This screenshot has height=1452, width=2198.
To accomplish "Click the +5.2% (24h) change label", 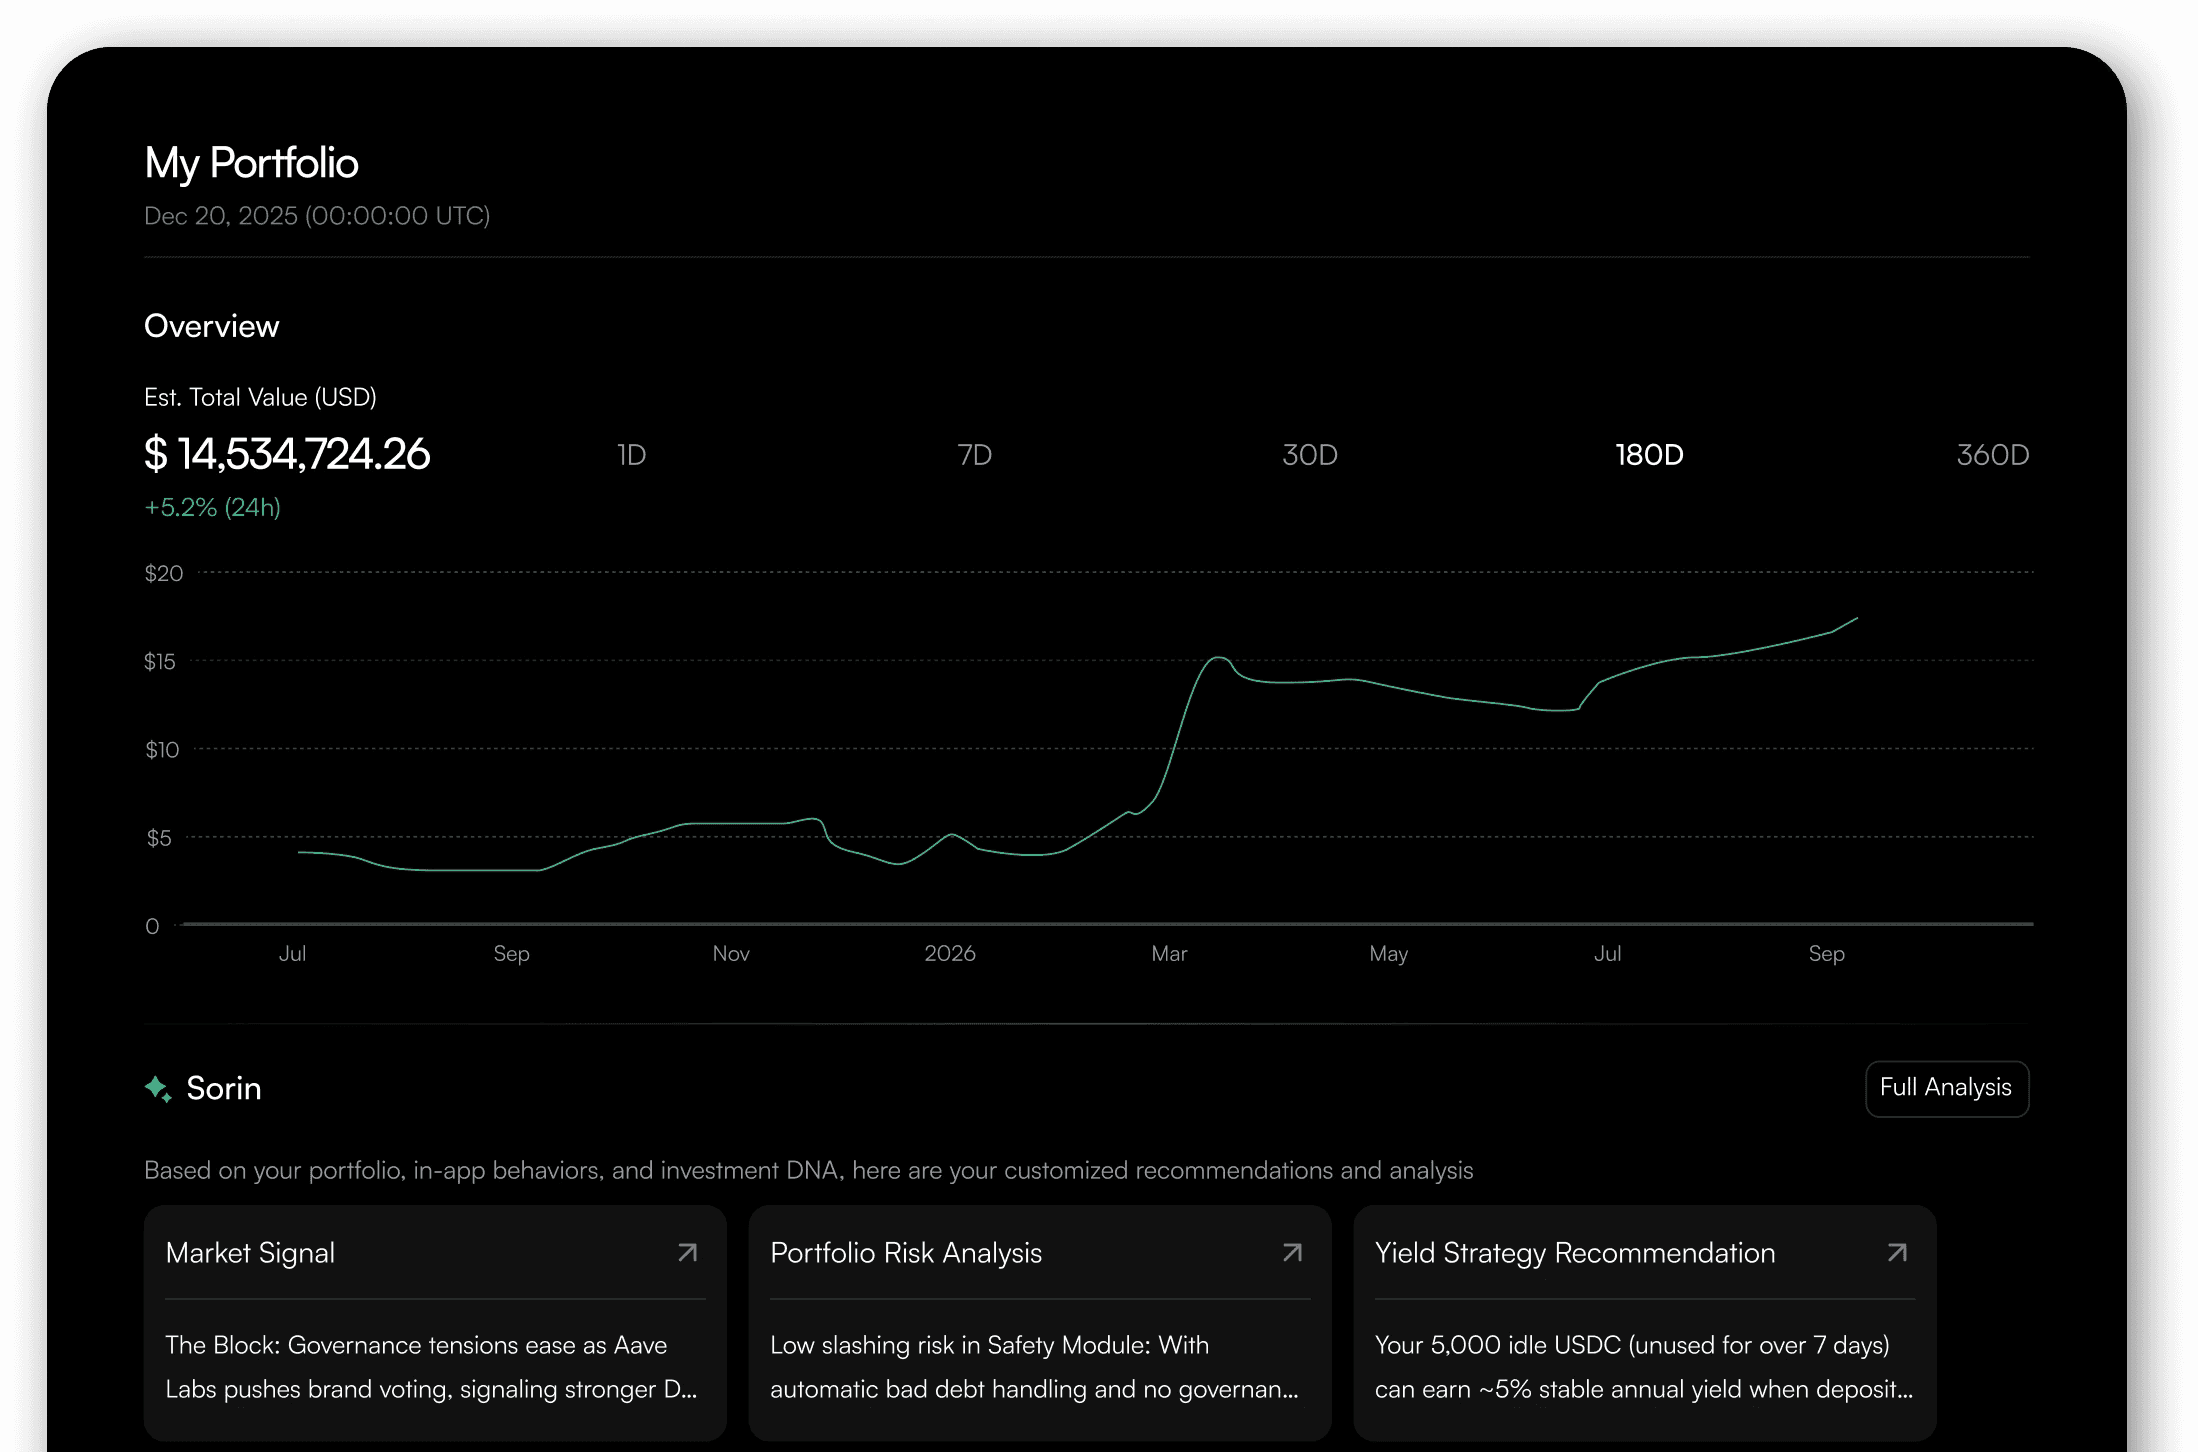I will [x=212, y=507].
